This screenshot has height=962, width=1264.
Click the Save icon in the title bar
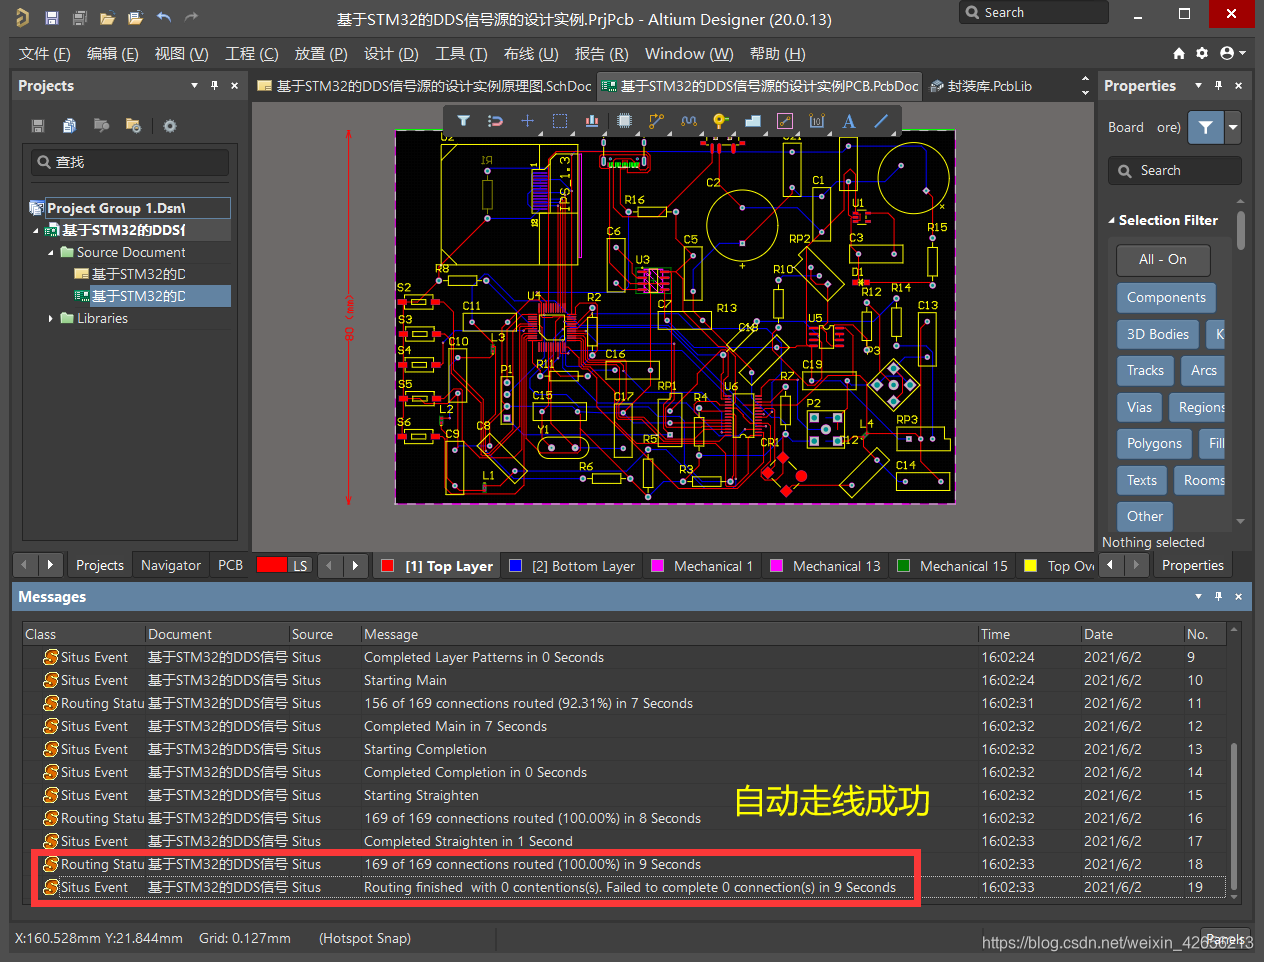pyautogui.click(x=52, y=17)
